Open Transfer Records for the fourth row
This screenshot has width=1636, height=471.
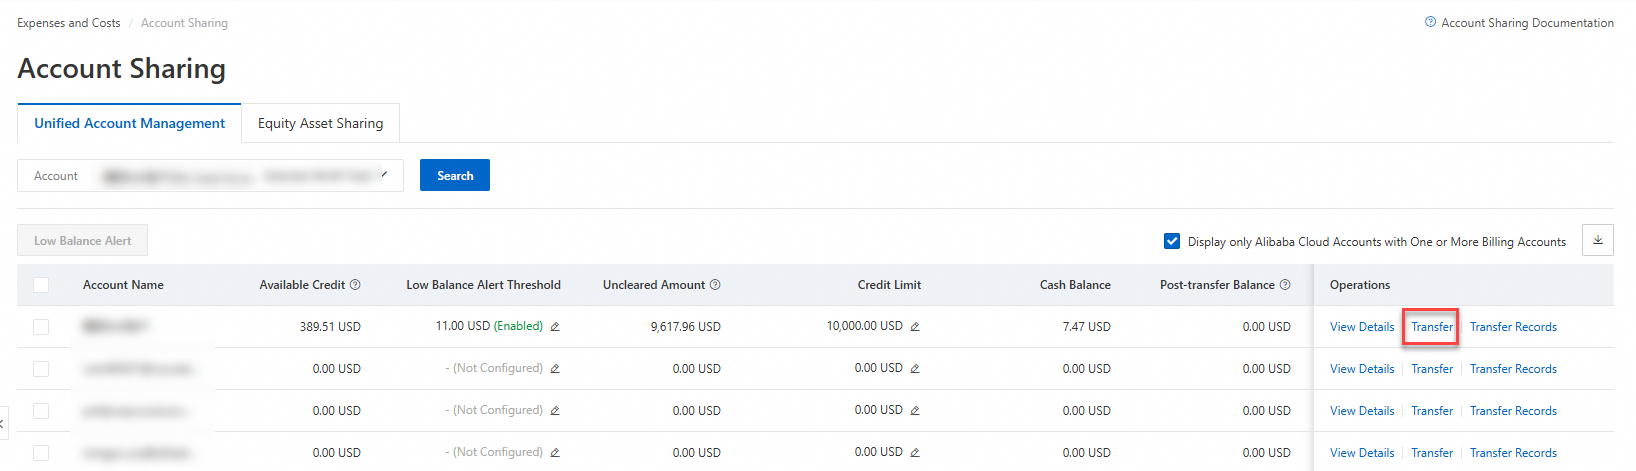pos(1513,453)
